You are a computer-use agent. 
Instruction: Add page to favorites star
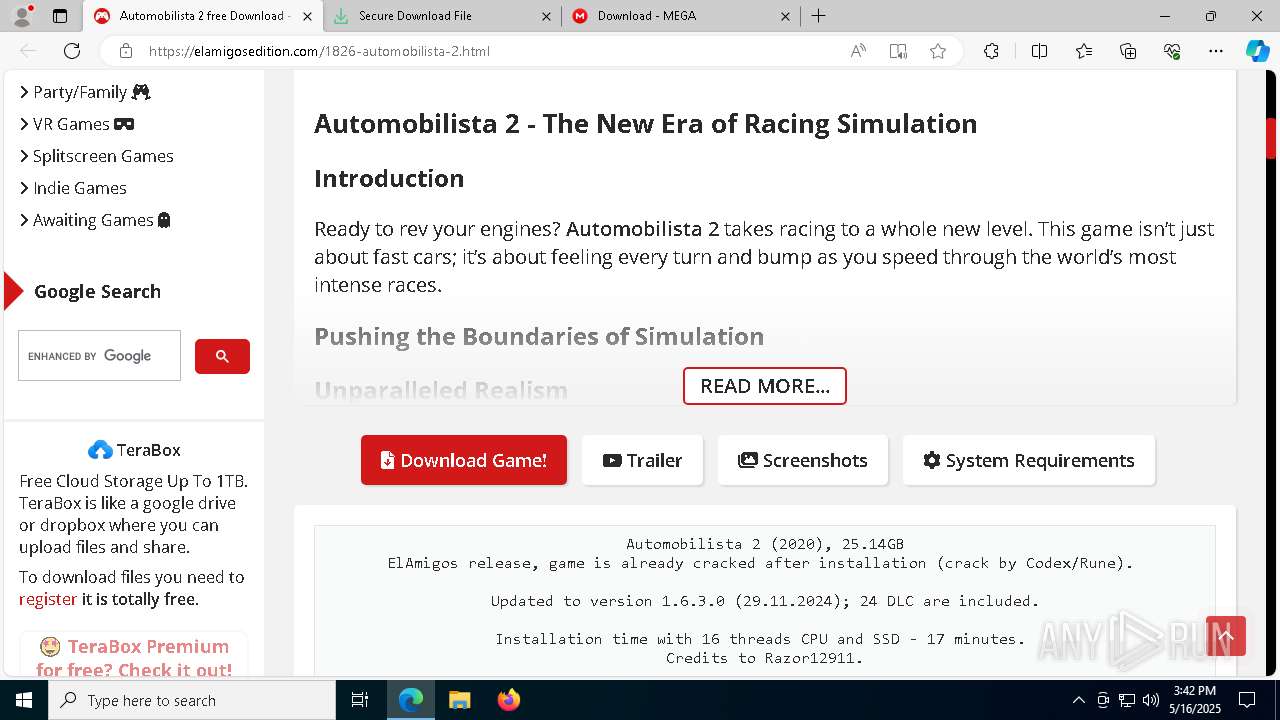tap(938, 51)
